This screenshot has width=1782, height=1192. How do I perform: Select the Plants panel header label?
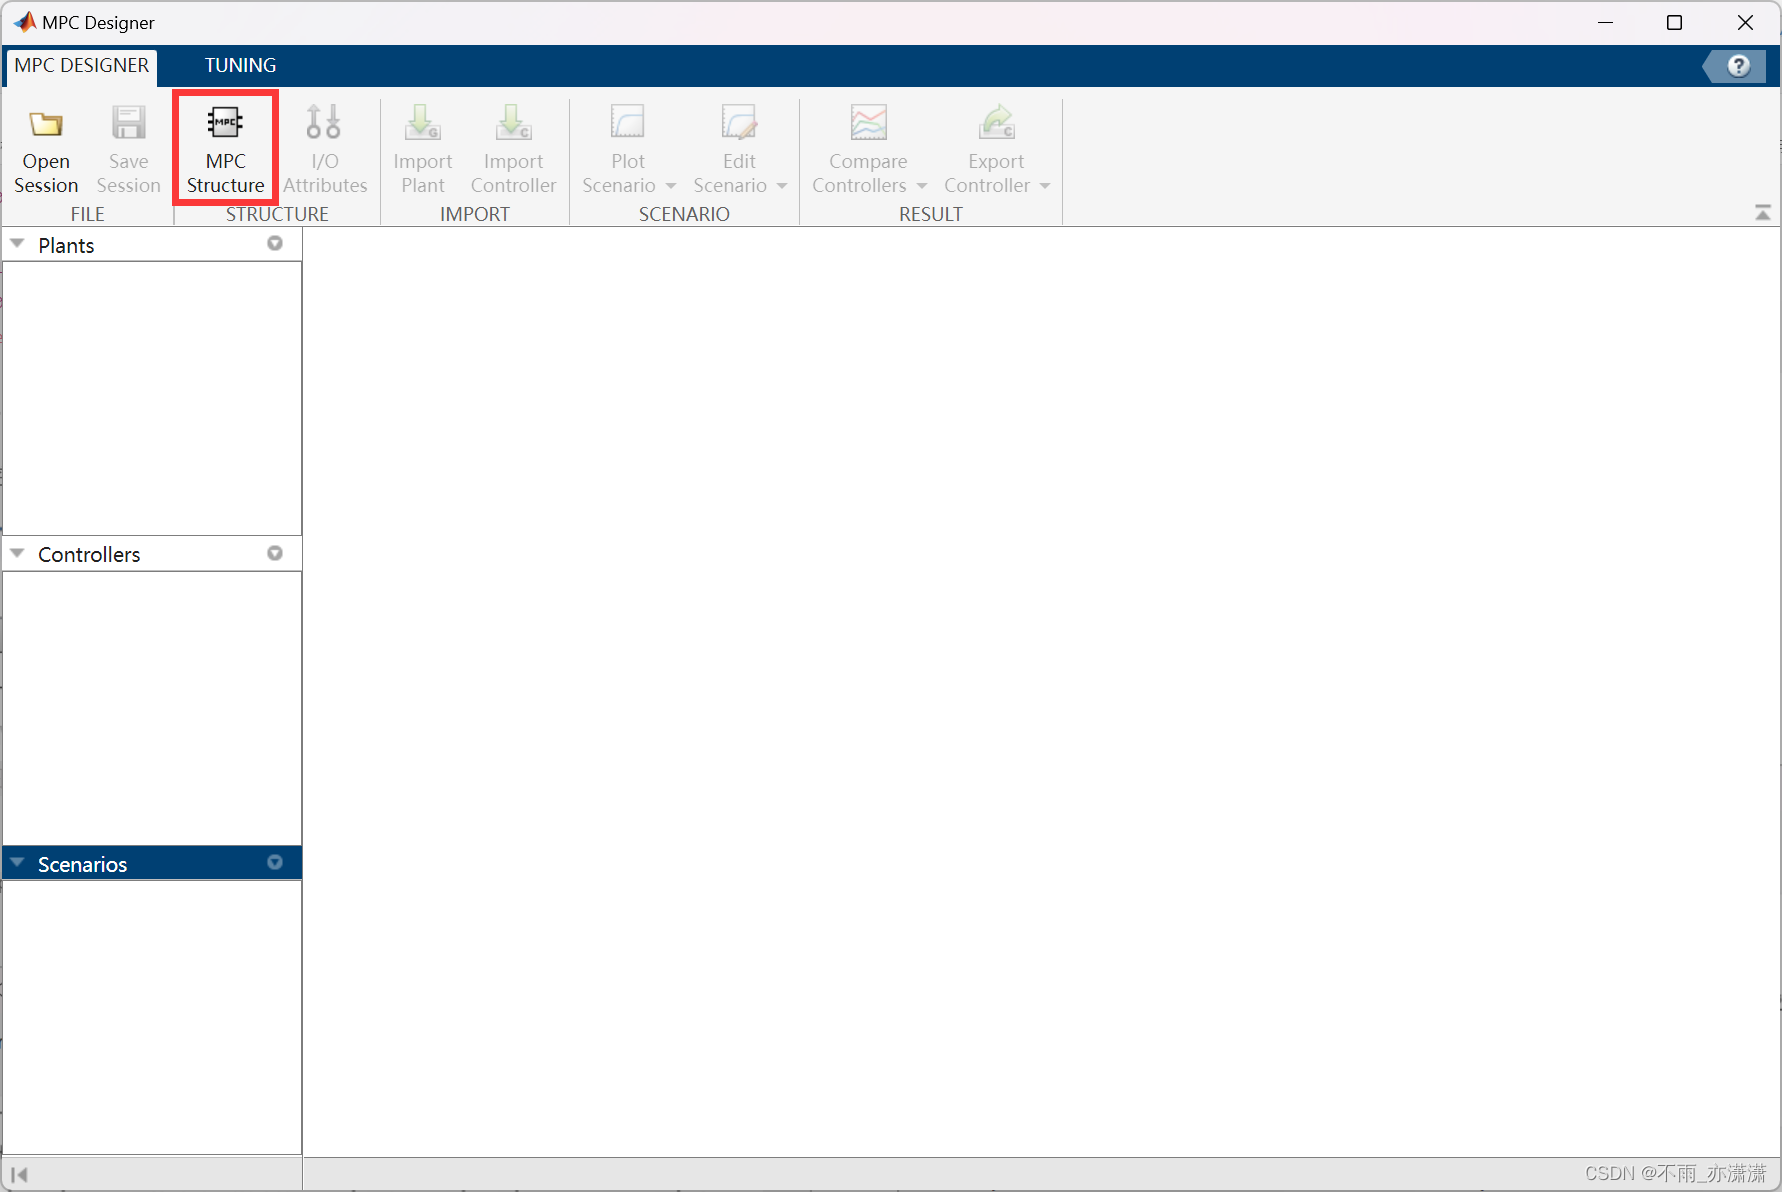[66, 246]
